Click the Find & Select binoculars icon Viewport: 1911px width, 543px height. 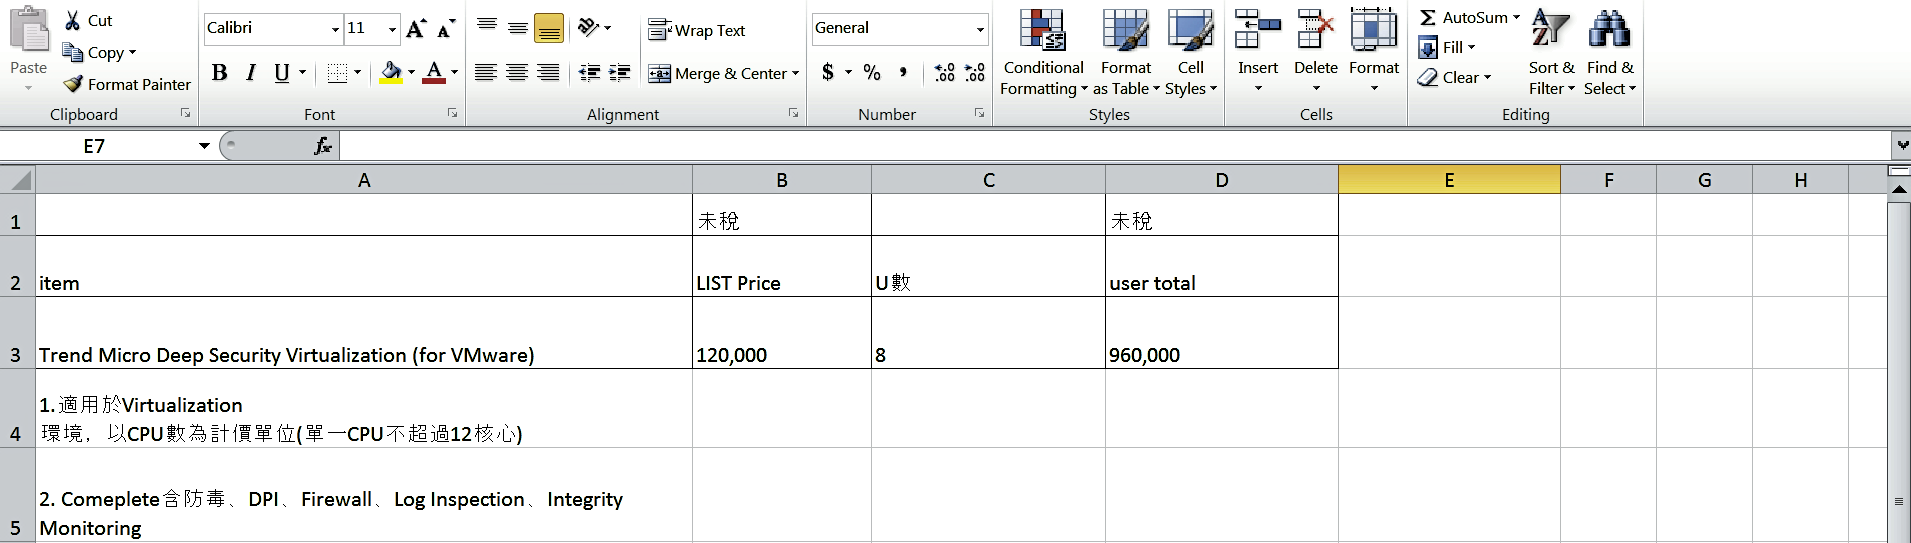click(x=1608, y=30)
